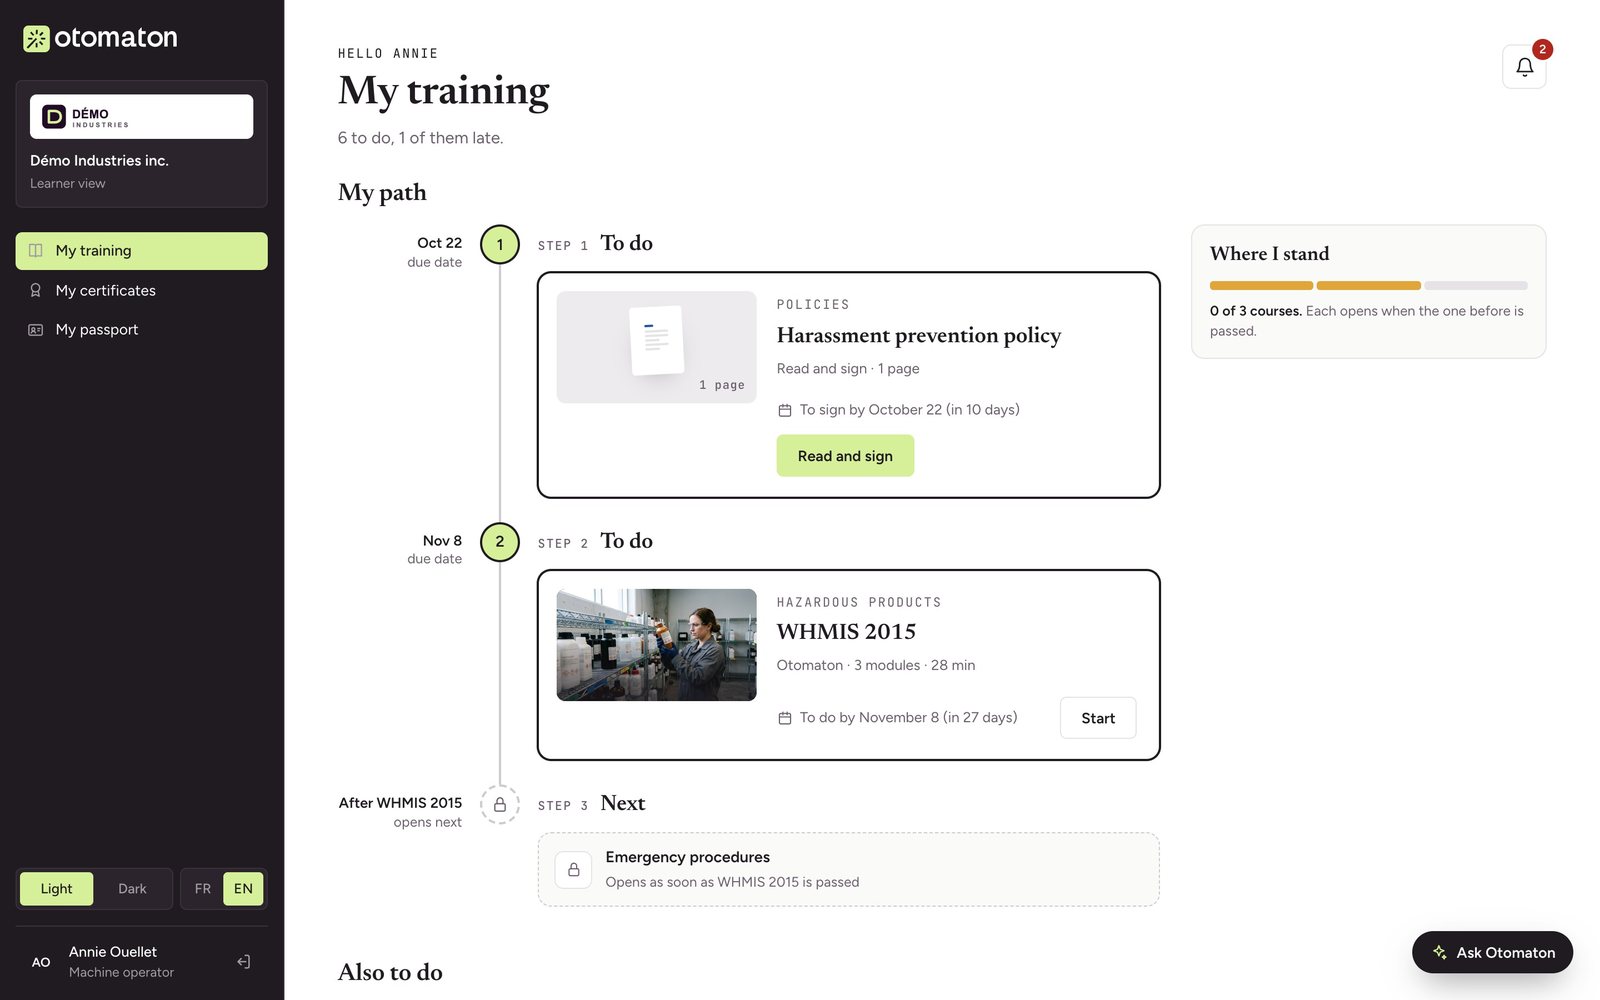Click the "After WHMIS 2015" label
This screenshot has width=1600, height=1000.
pos(400,803)
